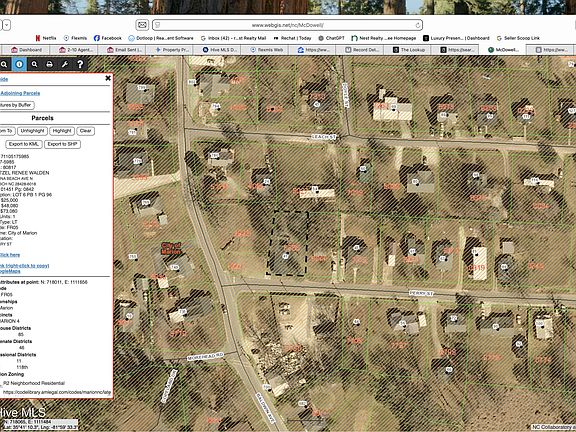The width and height of the screenshot is (576, 432).
Task: Click the Export to KML button
Action: coord(24,144)
